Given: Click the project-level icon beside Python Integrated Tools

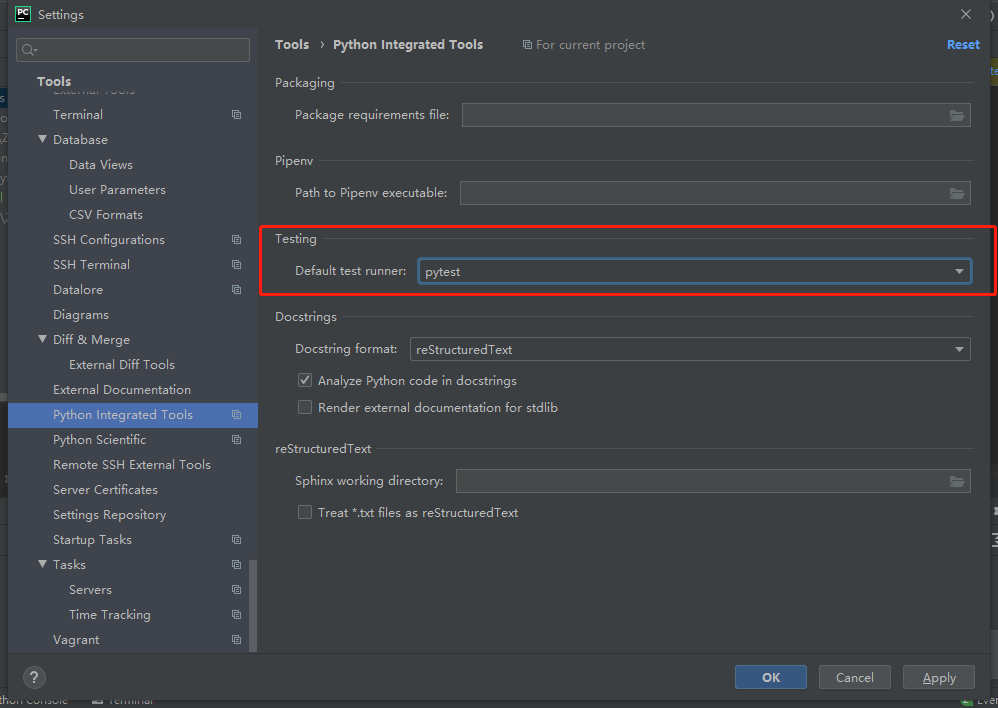Looking at the screenshot, I should click(236, 414).
